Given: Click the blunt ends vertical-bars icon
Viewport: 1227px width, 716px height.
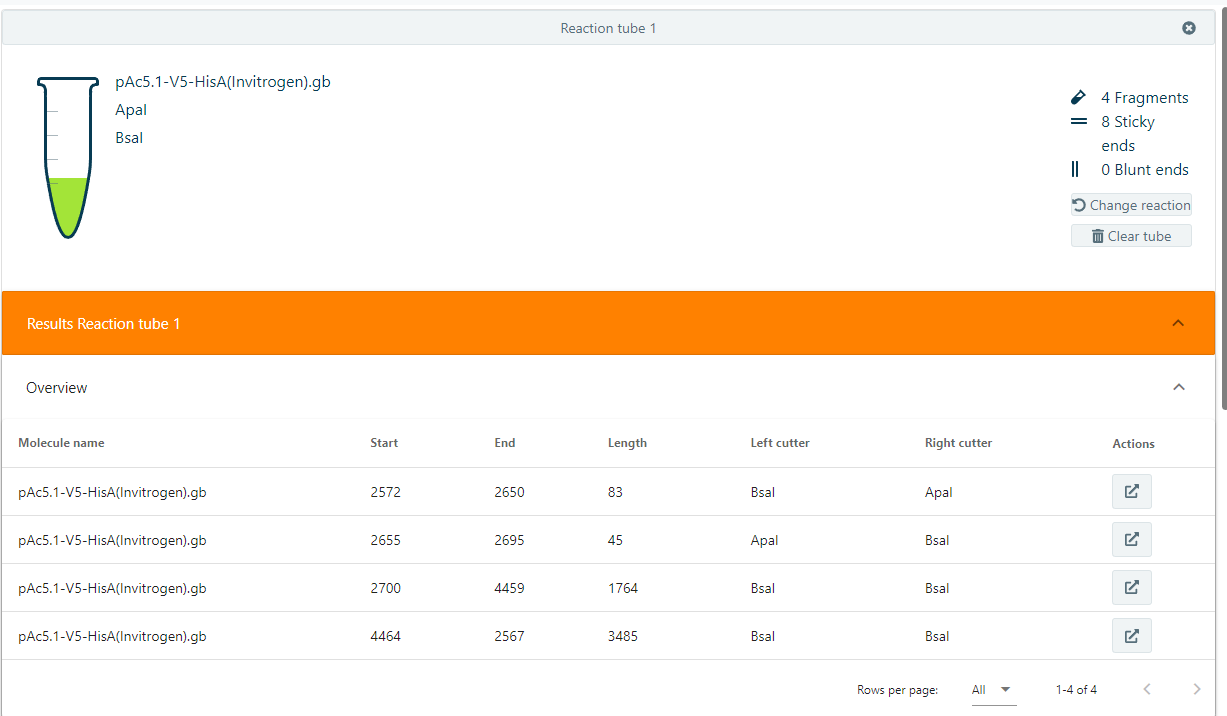Looking at the screenshot, I should 1075,169.
